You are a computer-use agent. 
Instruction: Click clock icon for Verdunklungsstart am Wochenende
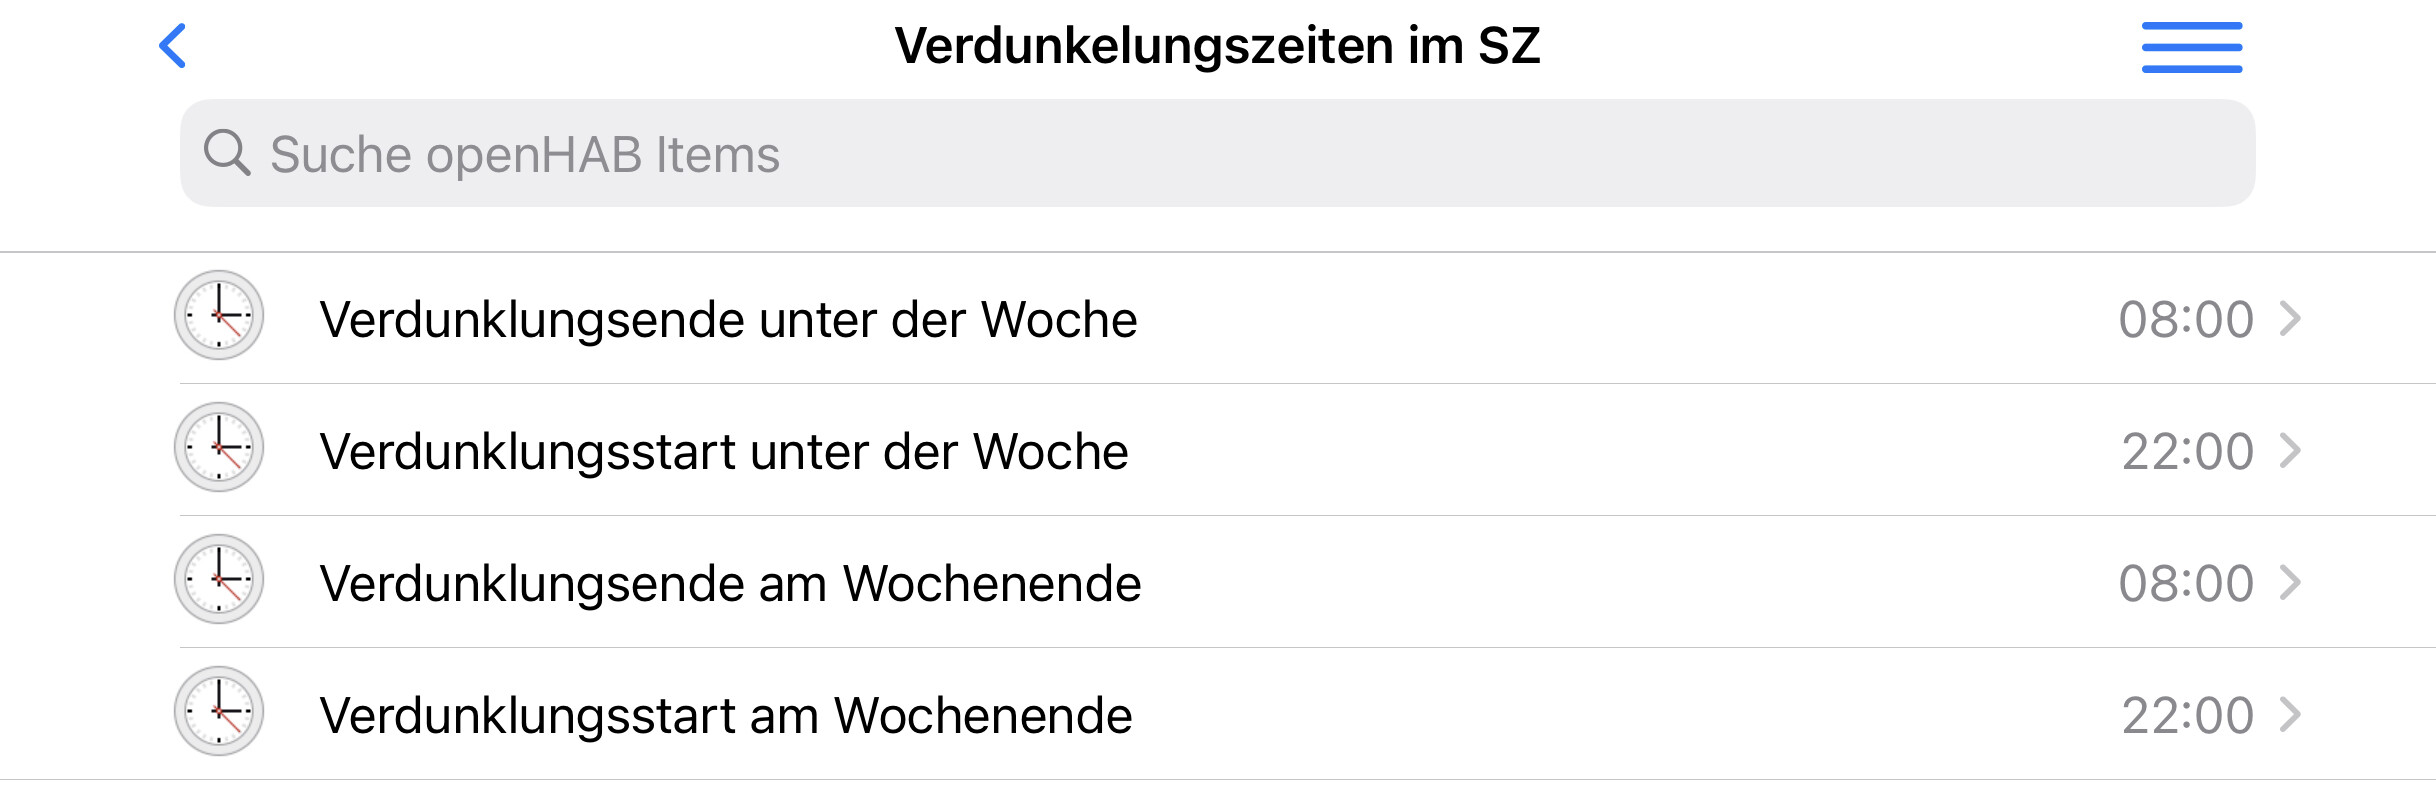[219, 711]
